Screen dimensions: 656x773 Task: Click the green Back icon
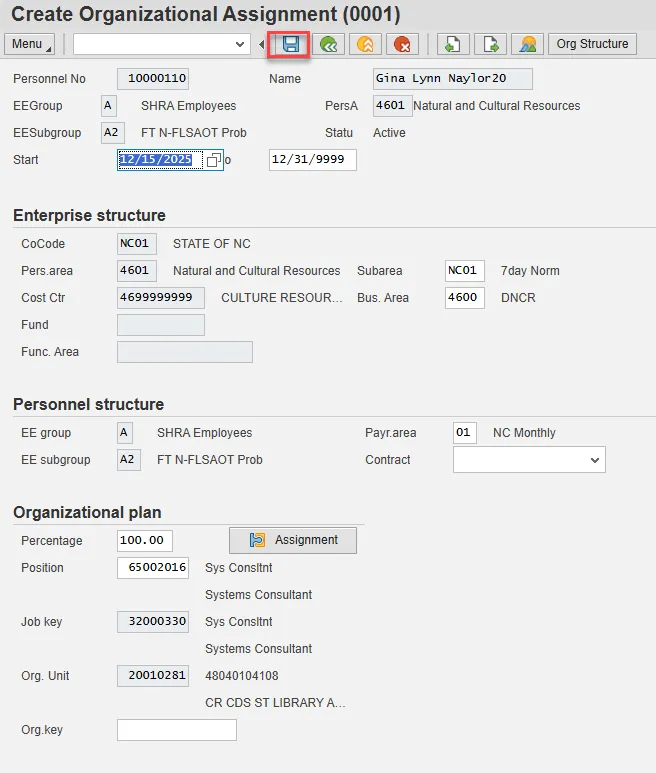click(x=327, y=44)
